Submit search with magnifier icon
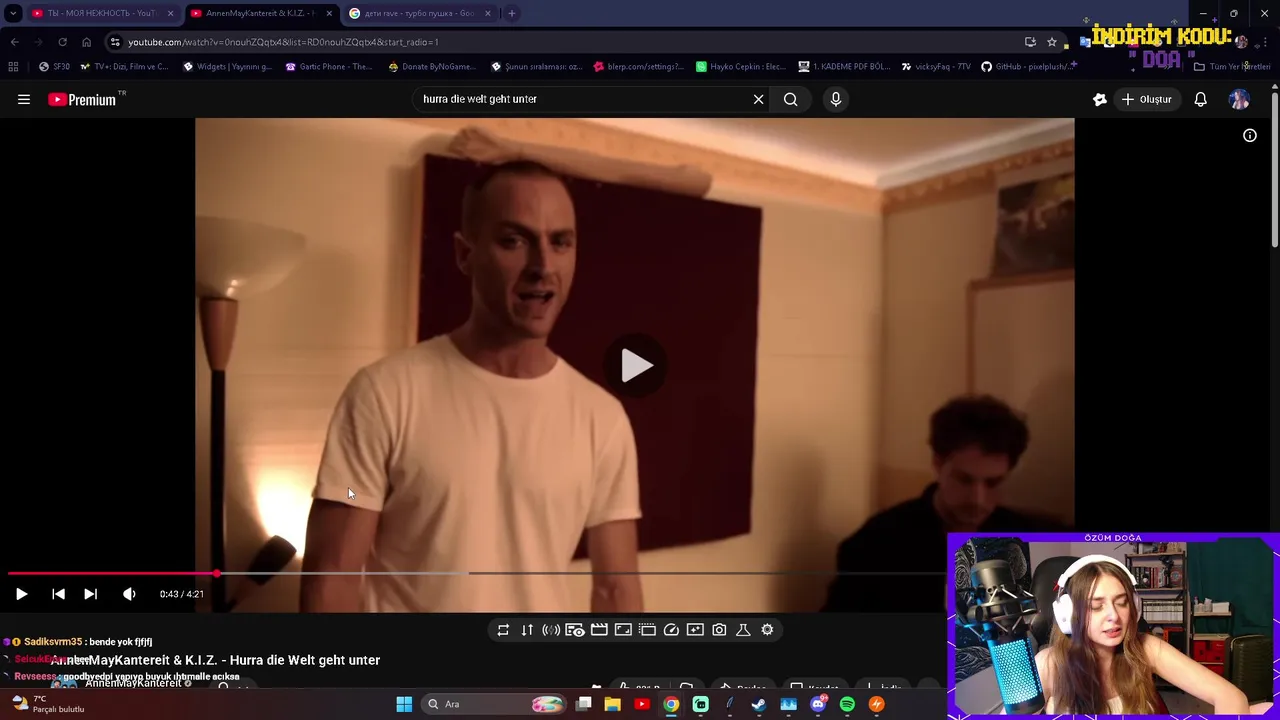Viewport: 1280px width, 720px height. pos(791,99)
